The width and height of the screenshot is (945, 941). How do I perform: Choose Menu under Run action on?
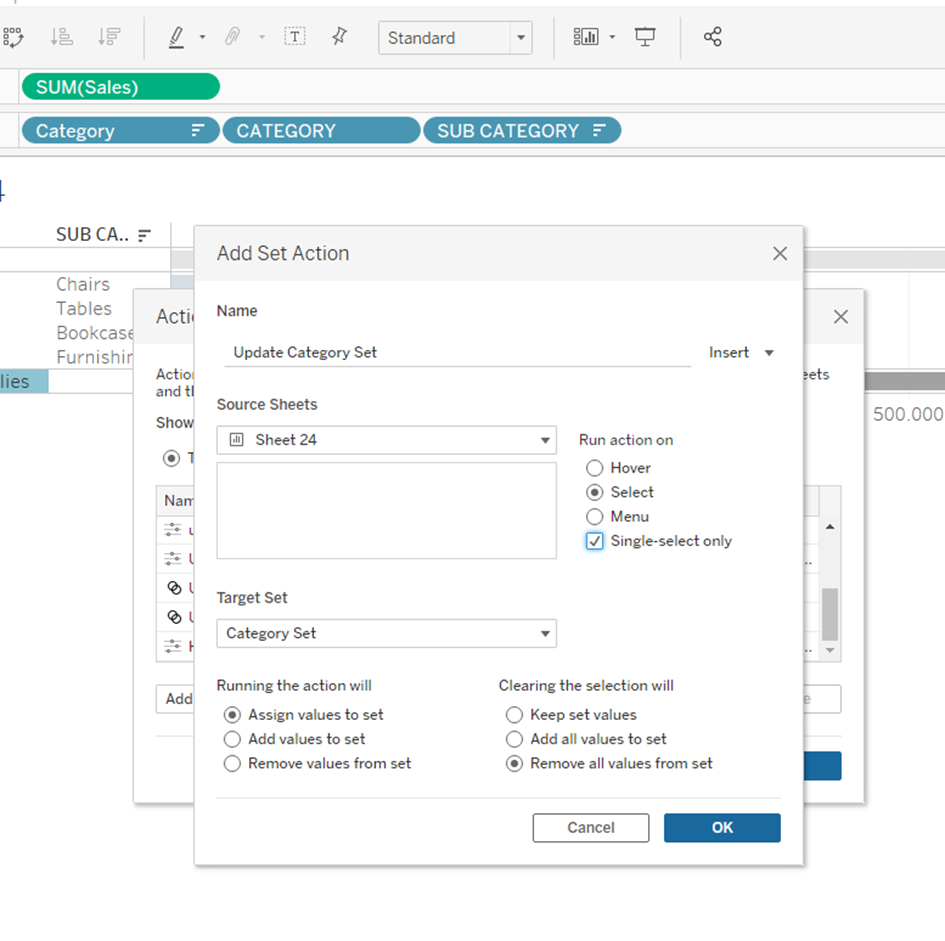tap(595, 517)
